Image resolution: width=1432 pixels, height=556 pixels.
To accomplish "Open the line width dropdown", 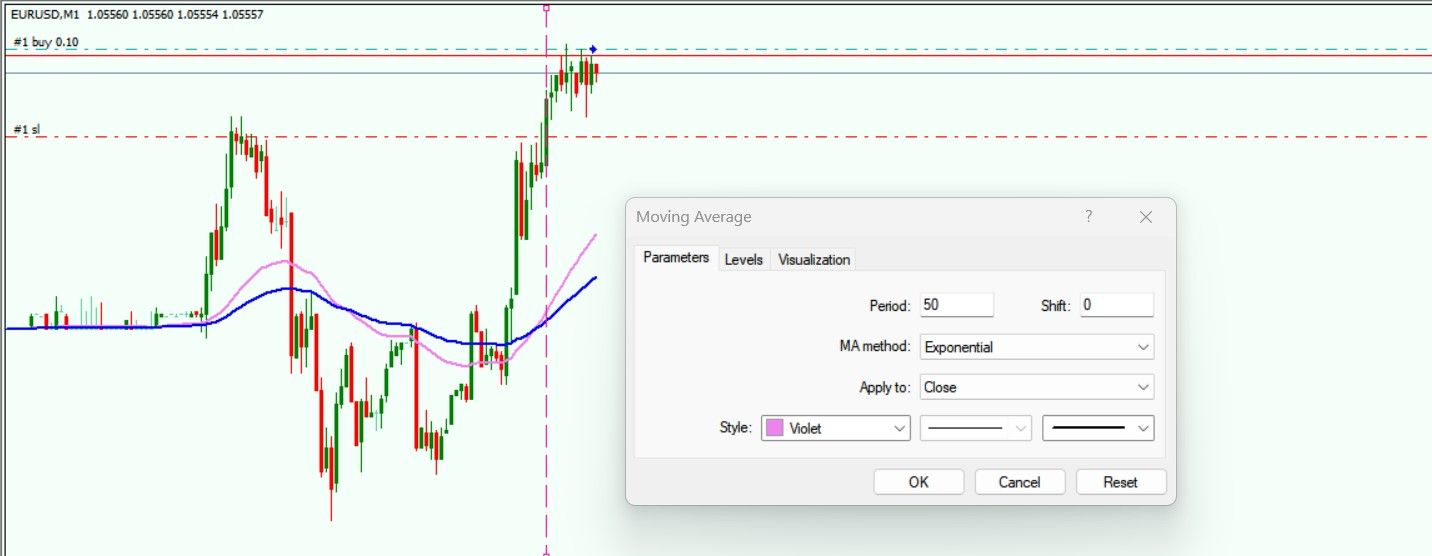I will coord(1098,428).
